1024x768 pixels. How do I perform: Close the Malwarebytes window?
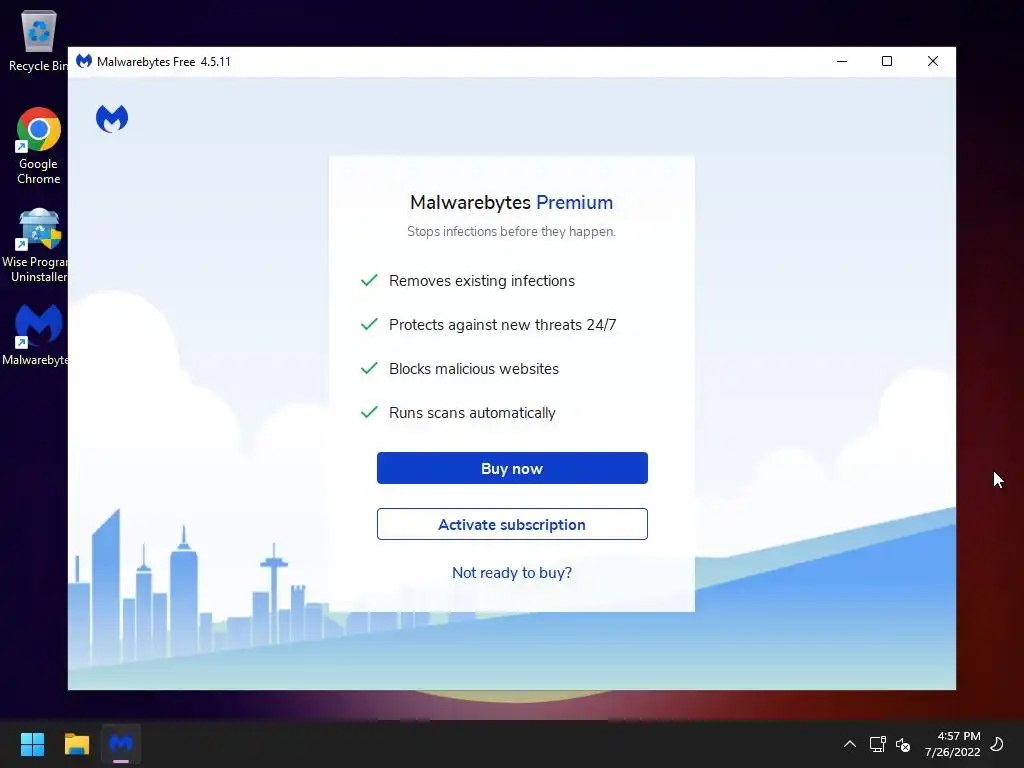click(933, 61)
